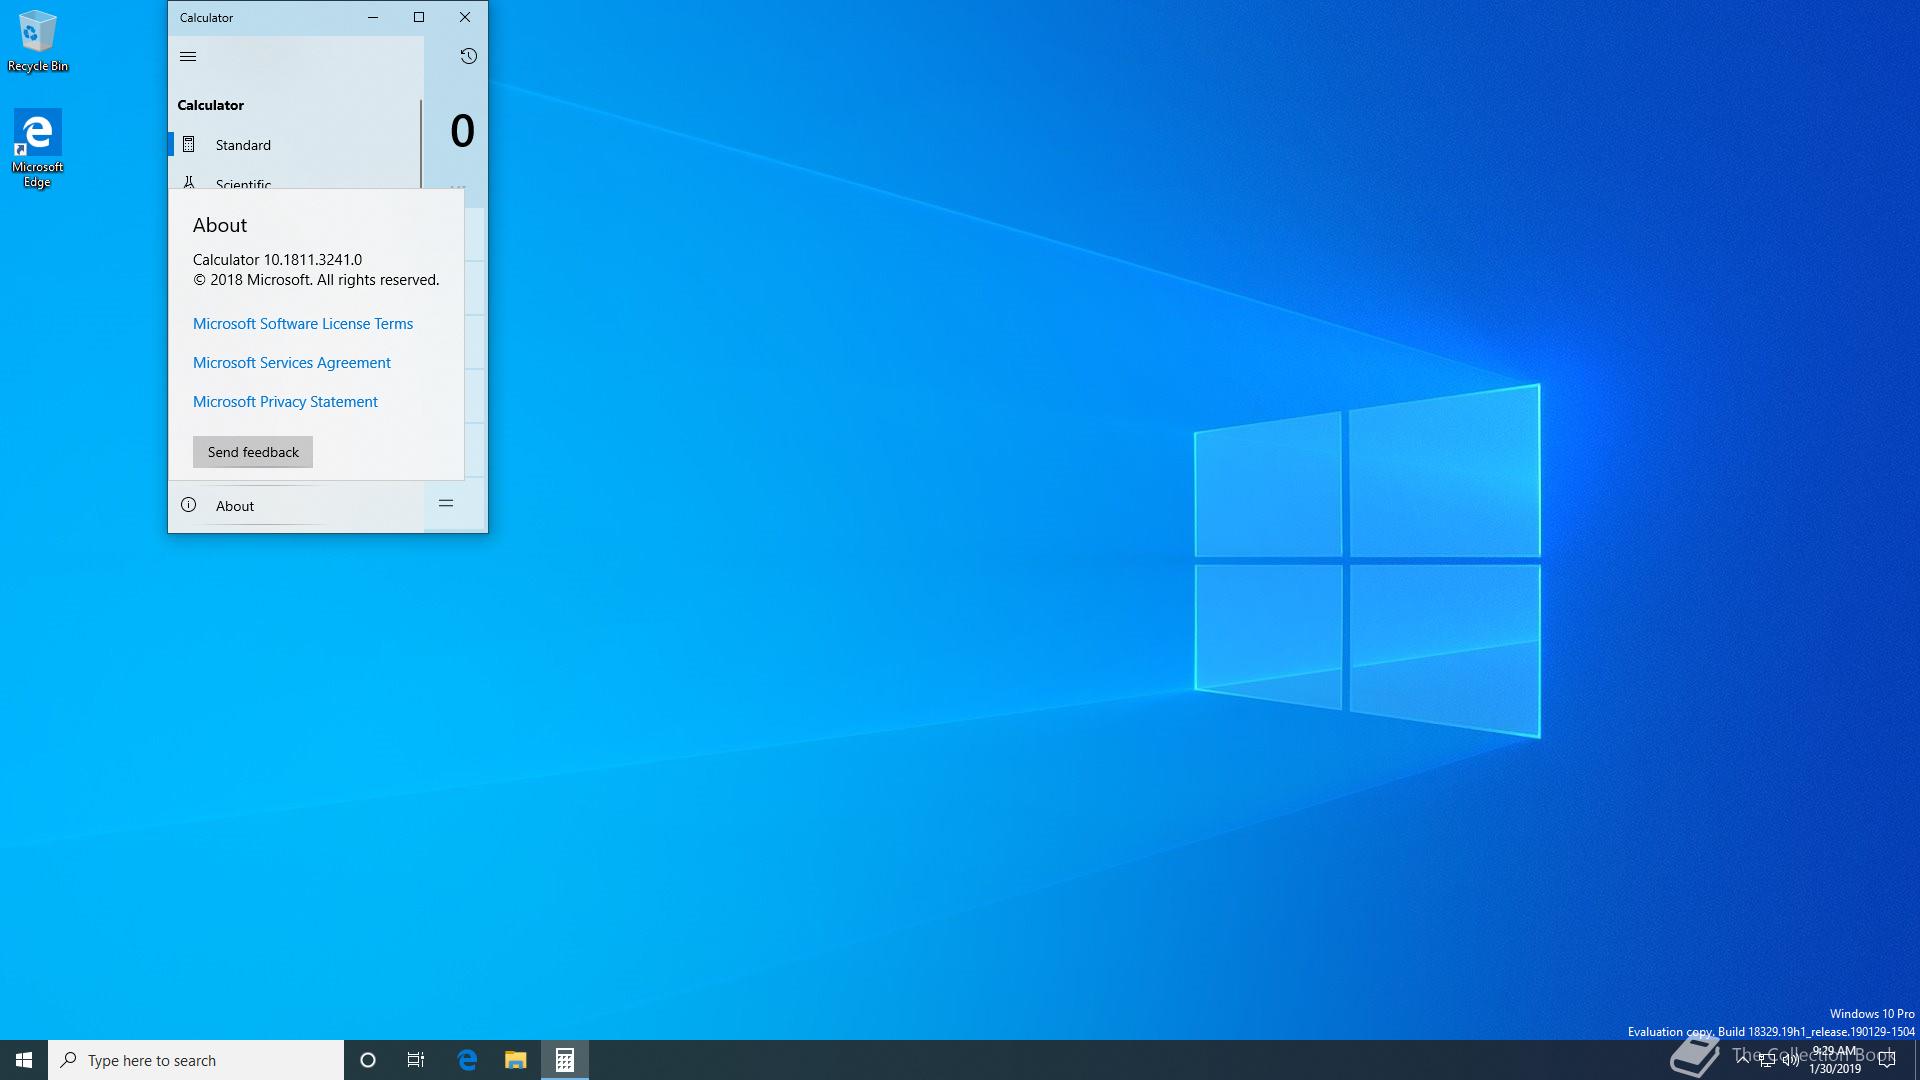Click the equals button in Calculator
This screenshot has height=1080, width=1920.
click(446, 504)
